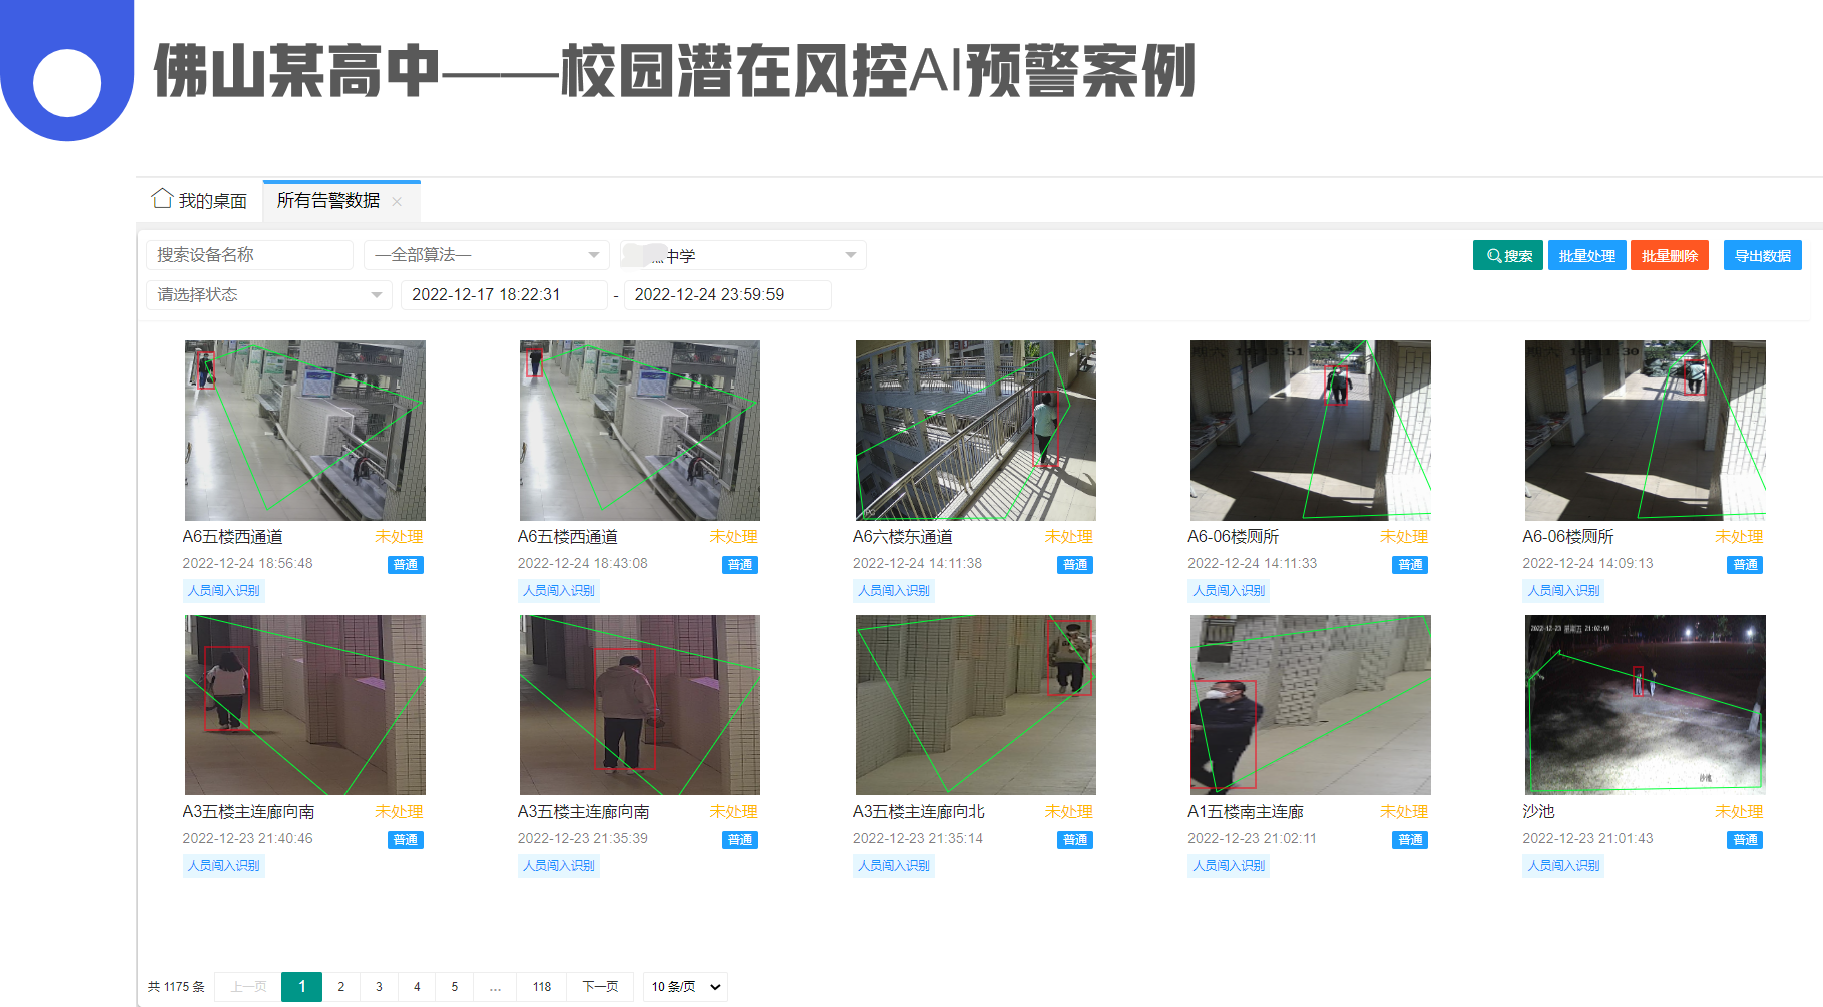This screenshot has height=1007, width=1823.
Task: Open A6五楼西通道 18:43:08 alarm thumbnail
Action: 640,430
